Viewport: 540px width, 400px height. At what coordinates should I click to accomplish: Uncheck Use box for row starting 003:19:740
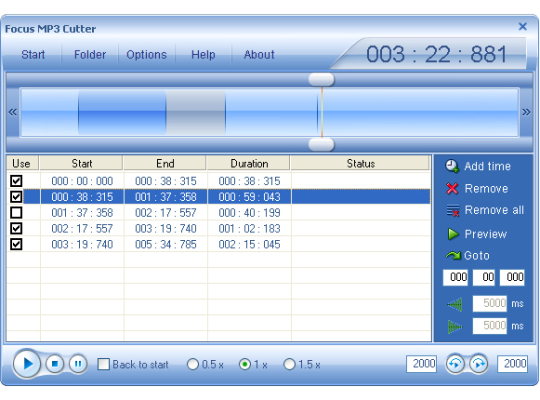(x=16, y=244)
